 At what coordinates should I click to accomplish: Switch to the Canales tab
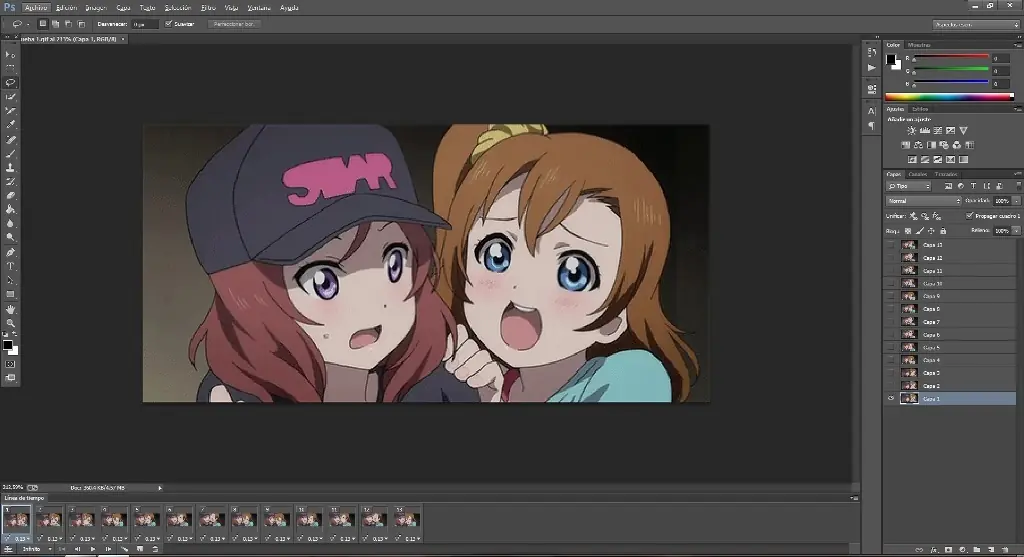click(917, 174)
